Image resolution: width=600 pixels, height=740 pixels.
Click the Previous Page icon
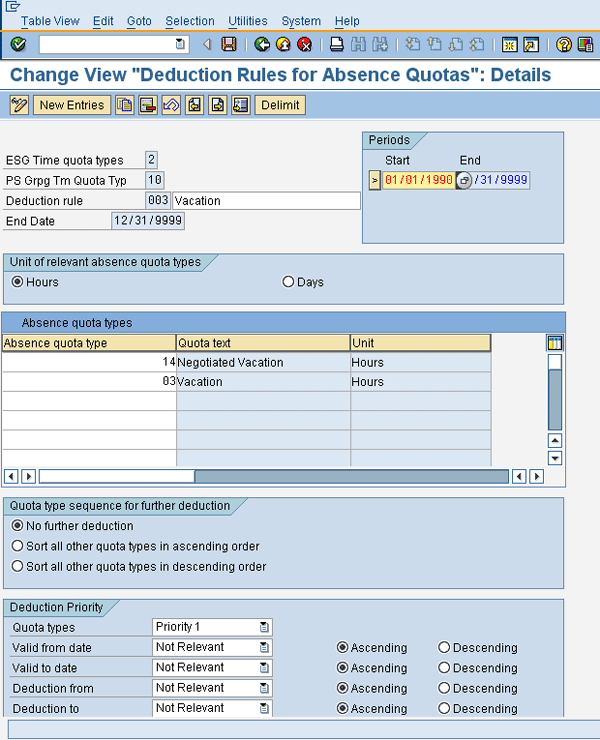point(434,44)
